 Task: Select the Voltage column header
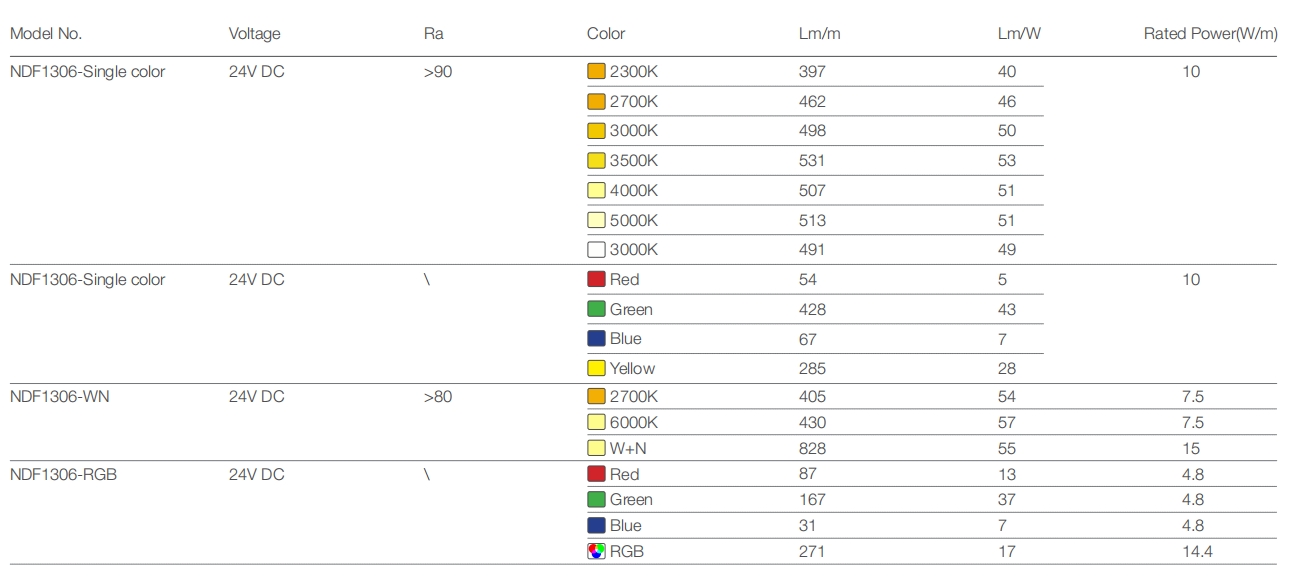[x=254, y=34]
